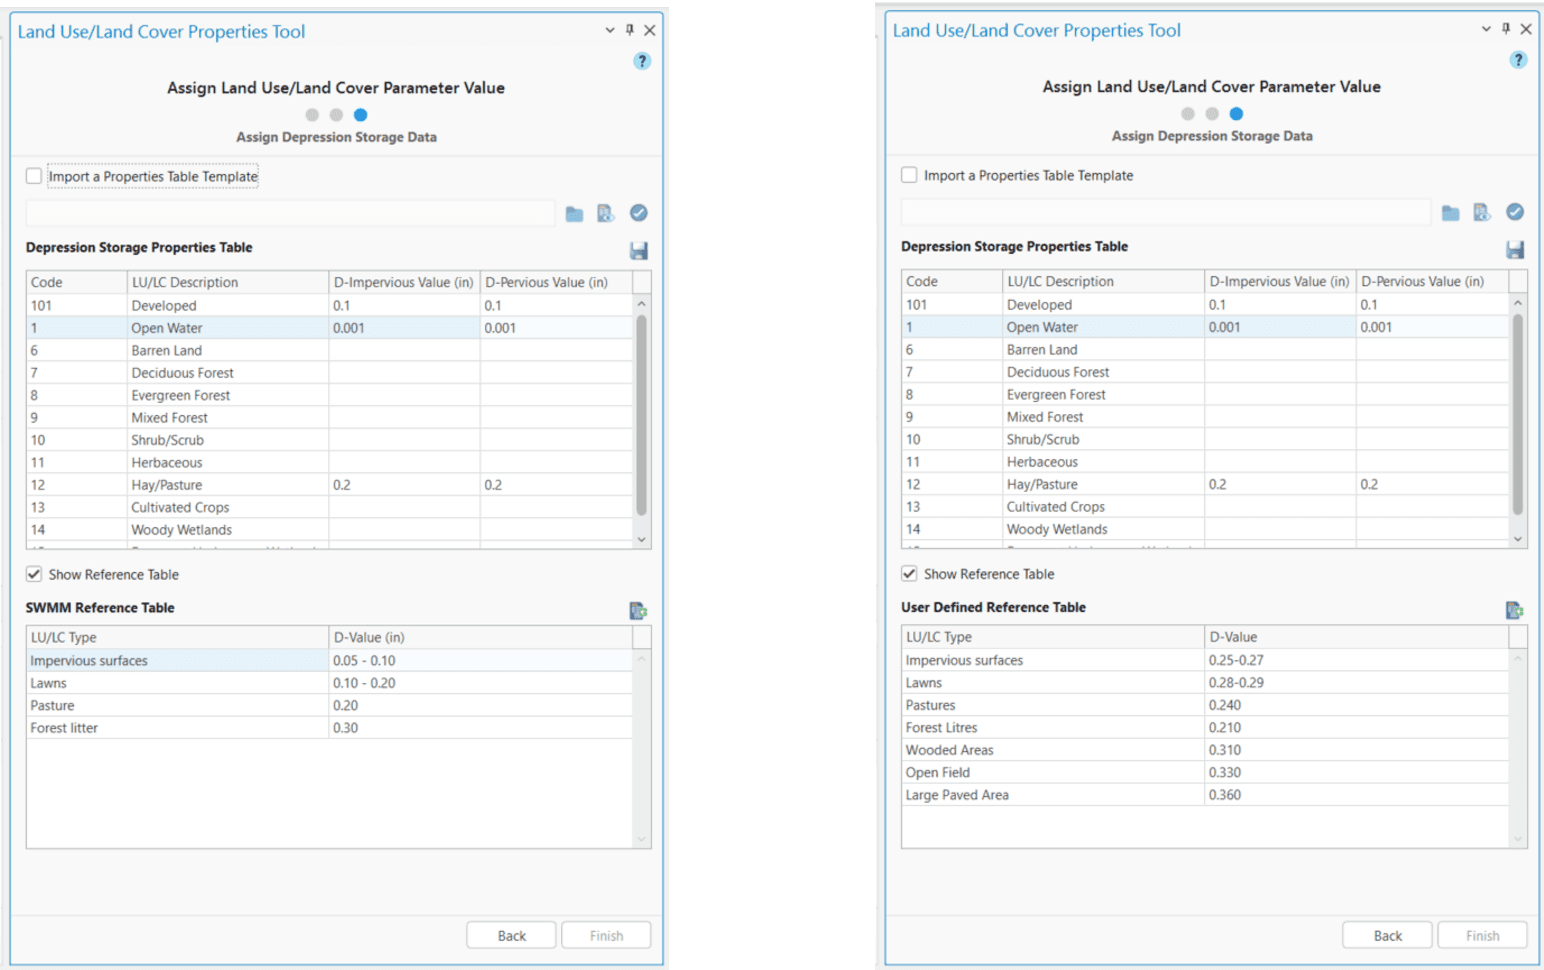Validate the template using the checkmark icon
The height and width of the screenshot is (970, 1544).
(x=639, y=213)
